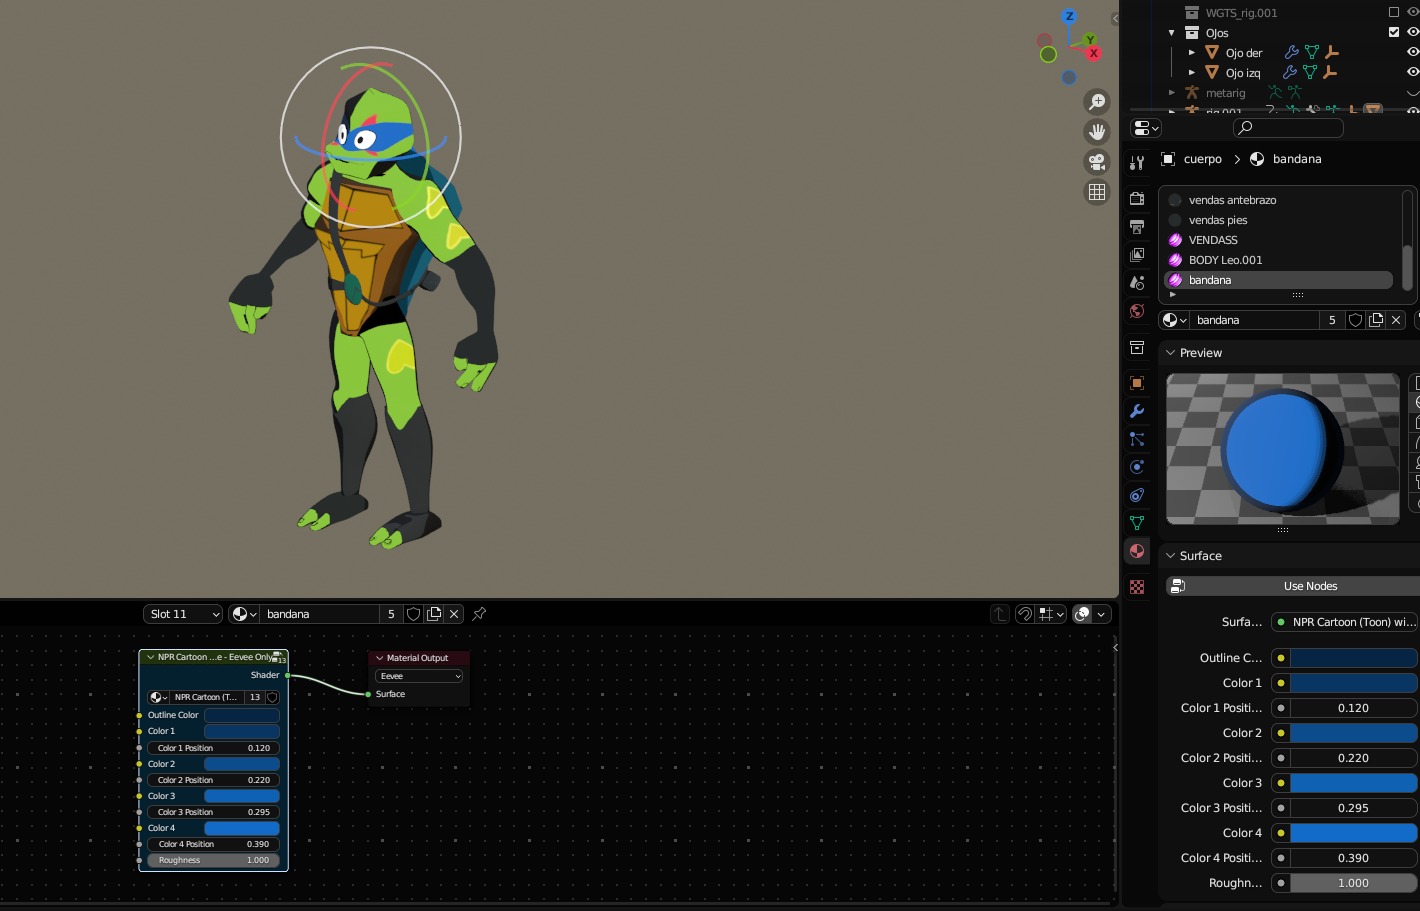Open Material Output Eevee target dropdown
1420x911 pixels.
point(419,676)
